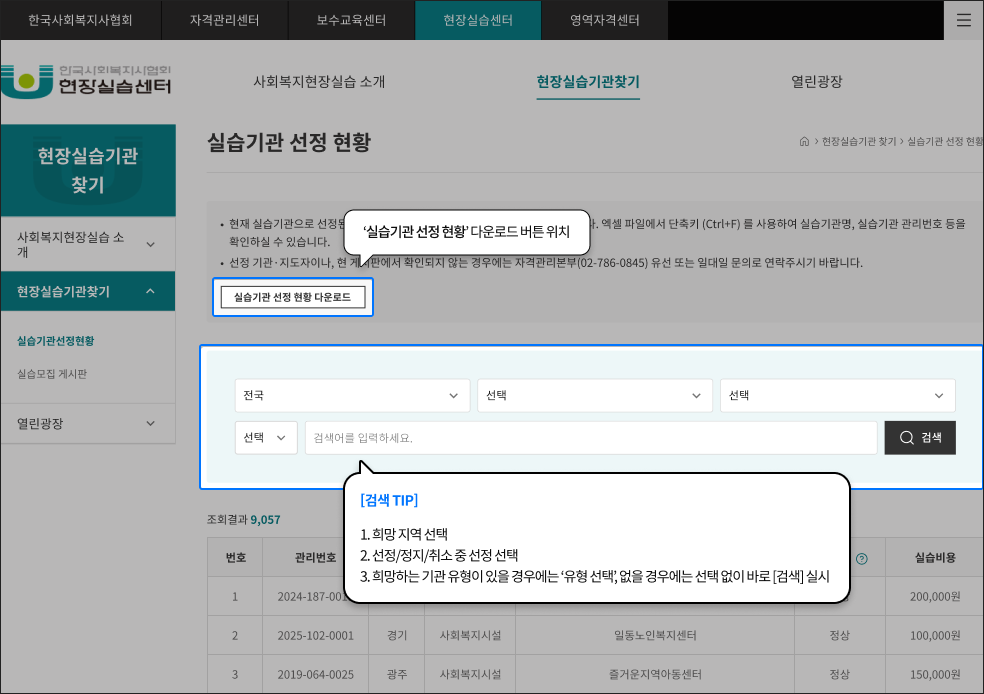Switch to 자격관리센터 tab
This screenshot has height=694, width=984.
[x=224, y=20]
